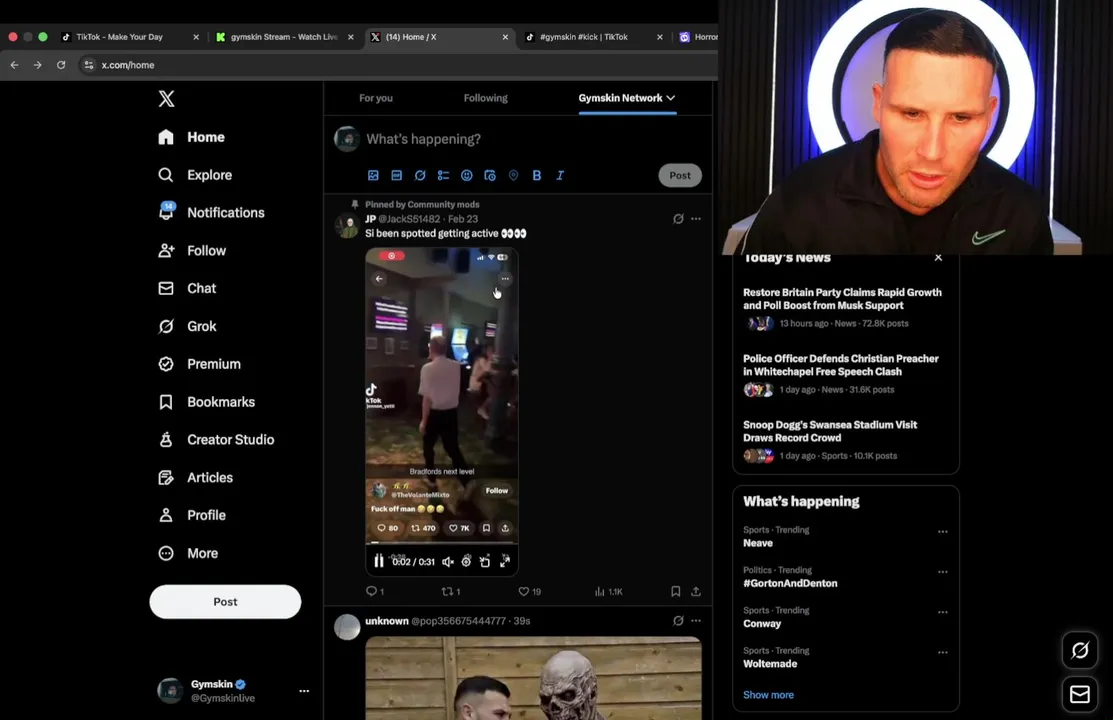
Task: Open Restore Britain Party news story
Action: [x=843, y=299]
